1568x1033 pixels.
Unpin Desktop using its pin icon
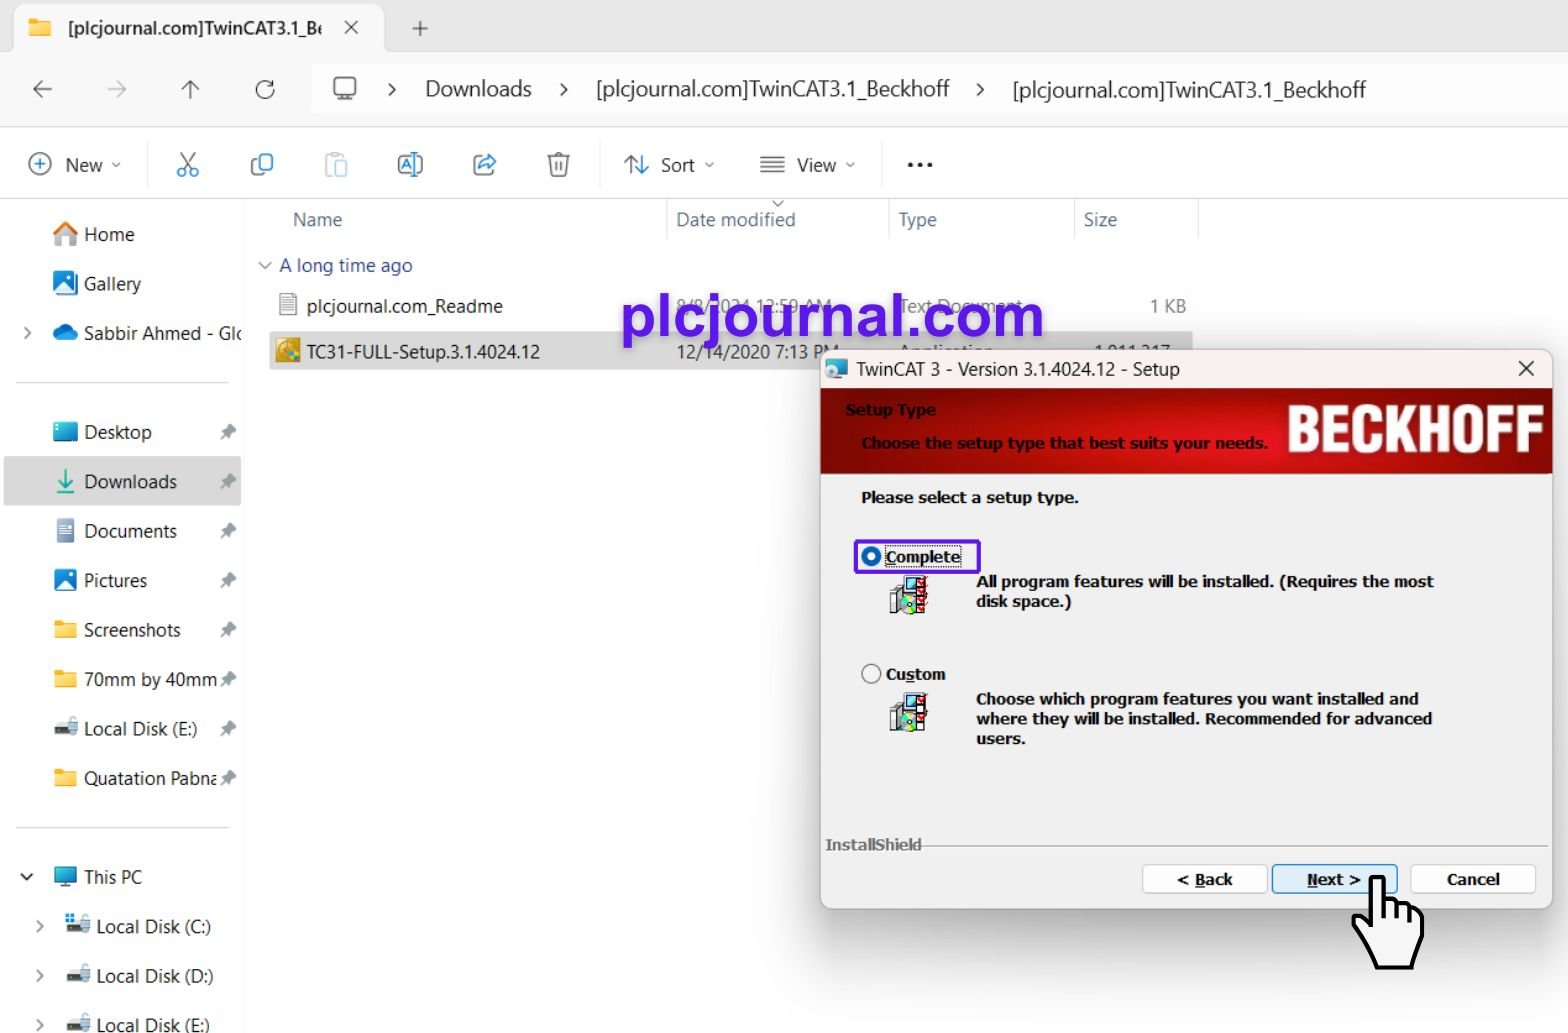tap(228, 432)
